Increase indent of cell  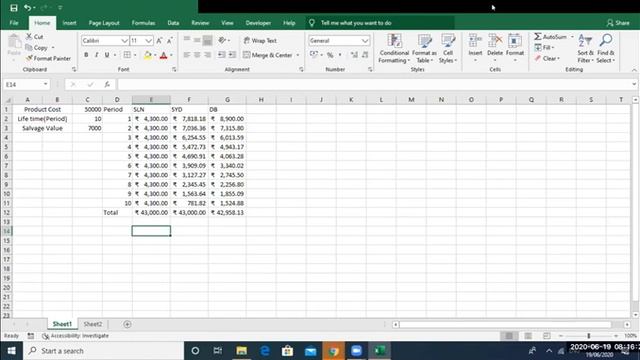(x=232, y=55)
